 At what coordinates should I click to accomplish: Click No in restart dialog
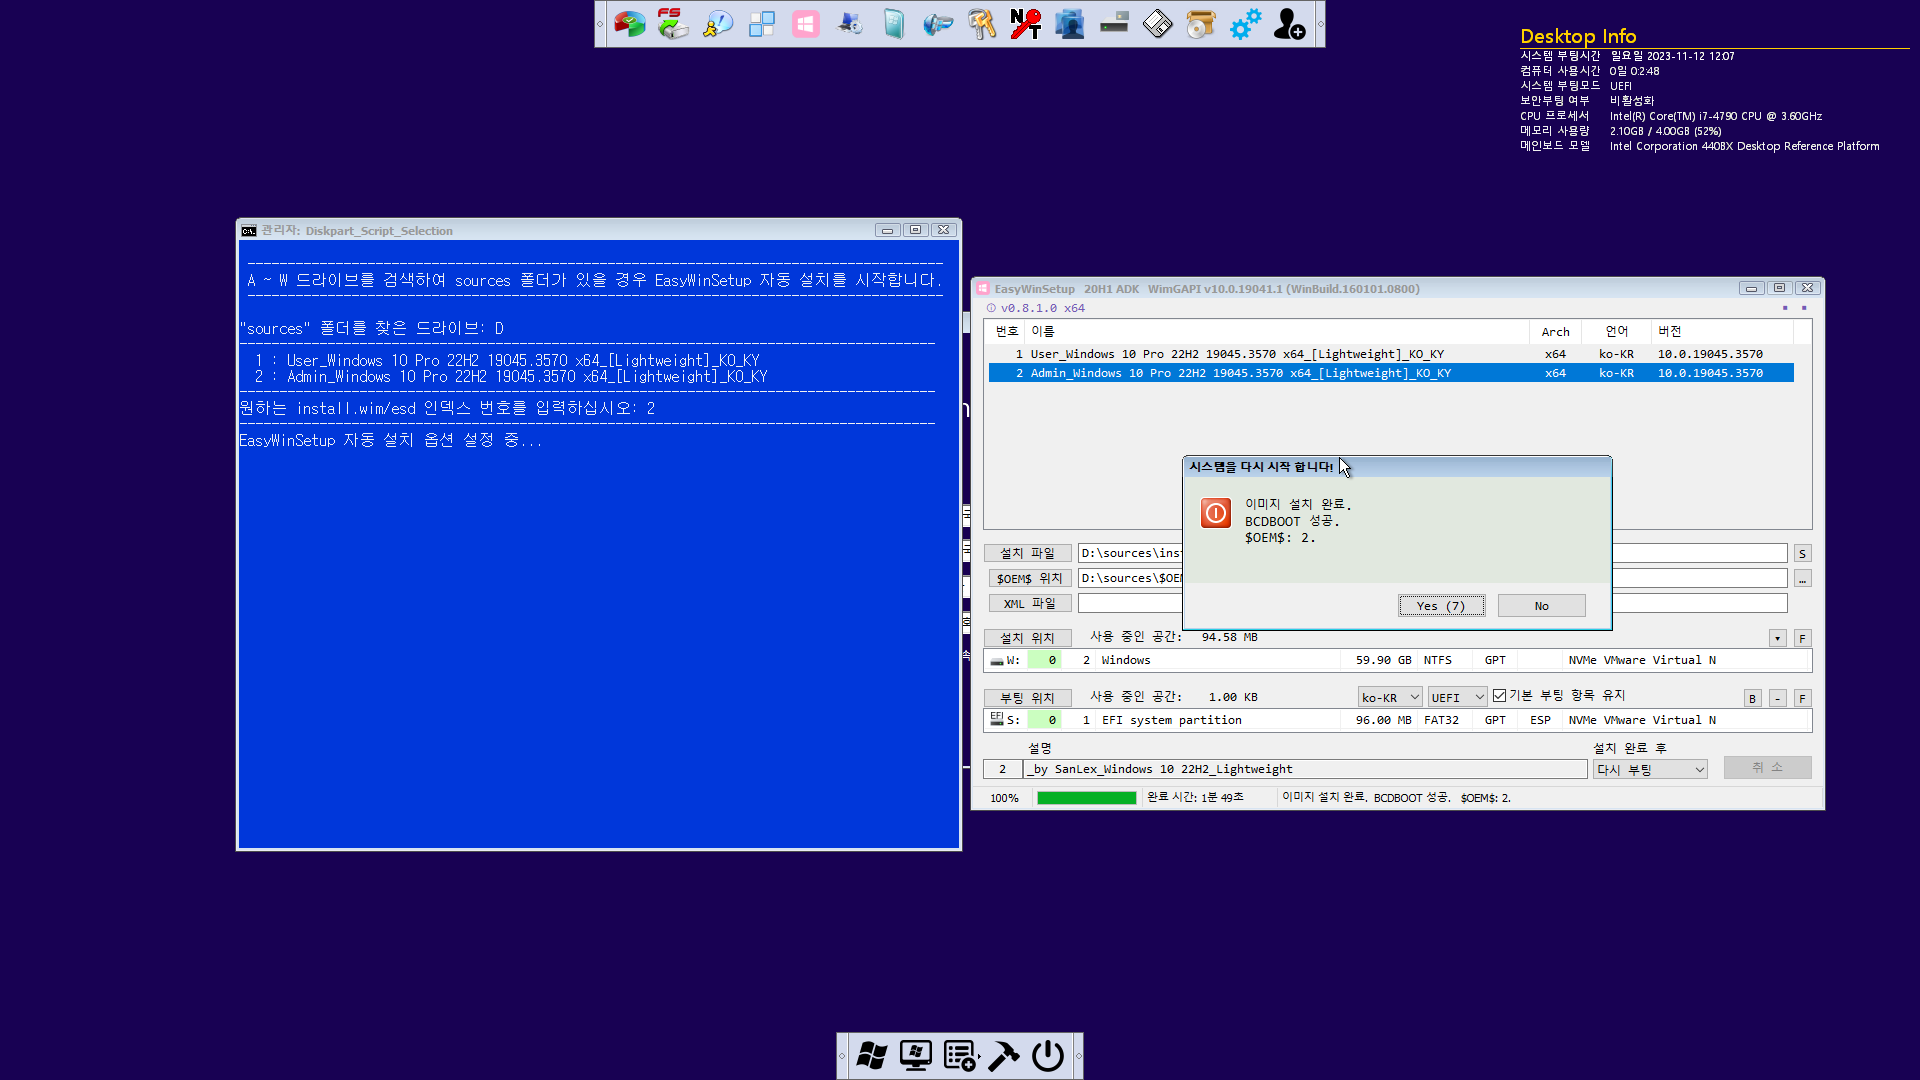pyautogui.click(x=1541, y=606)
